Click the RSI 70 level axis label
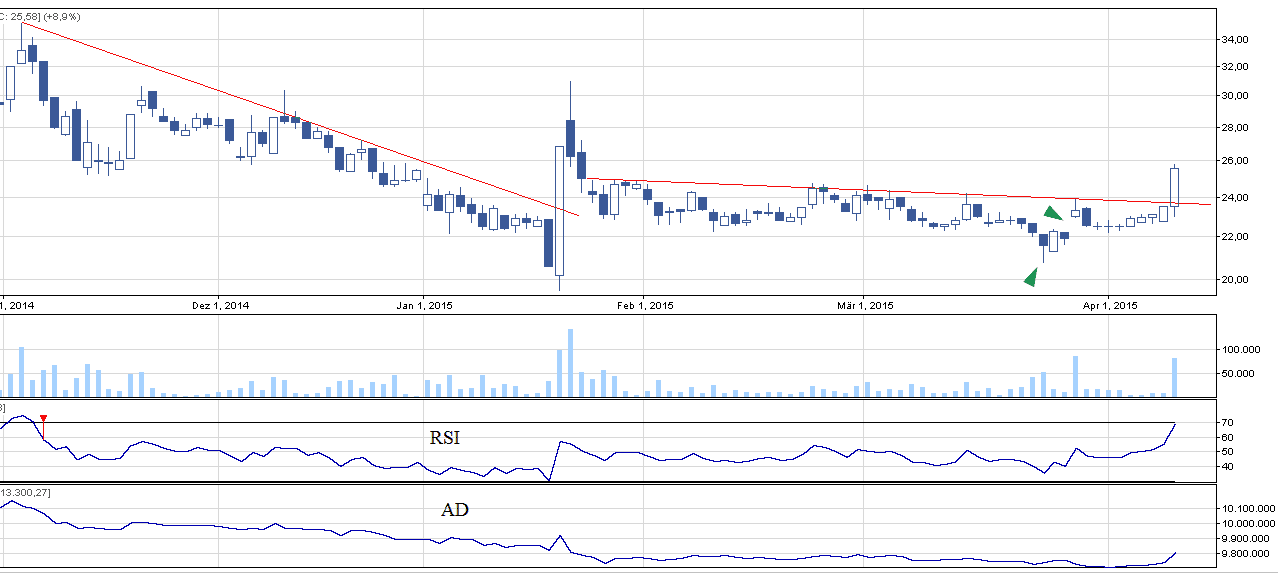Screen dimensions: 1278x574 tap(1228, 423)
